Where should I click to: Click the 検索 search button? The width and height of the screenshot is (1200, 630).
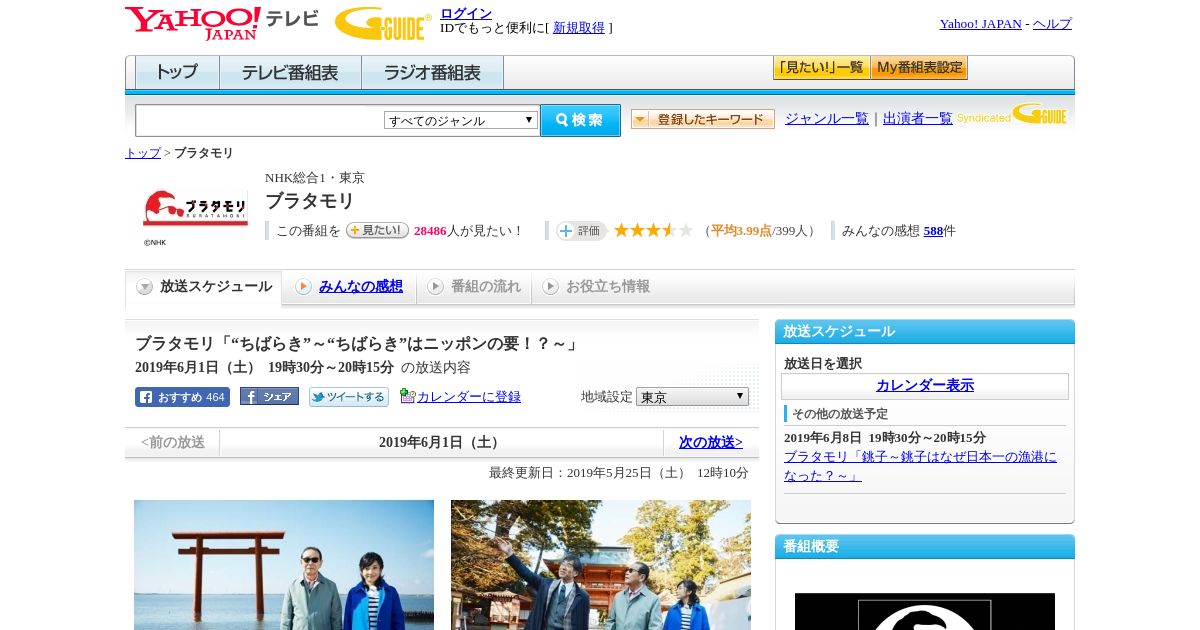click(580, 120)
